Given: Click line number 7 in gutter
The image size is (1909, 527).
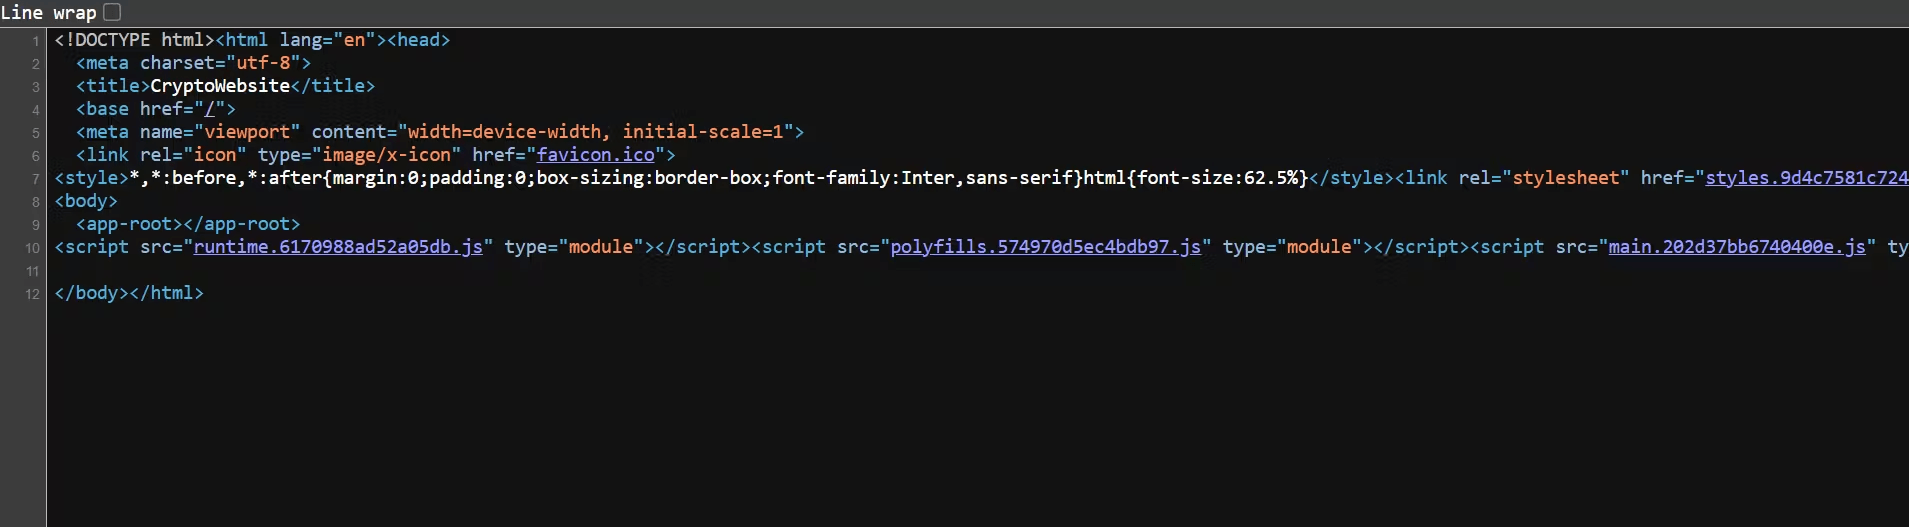Looking at the screenshot, I should point(35,179).
